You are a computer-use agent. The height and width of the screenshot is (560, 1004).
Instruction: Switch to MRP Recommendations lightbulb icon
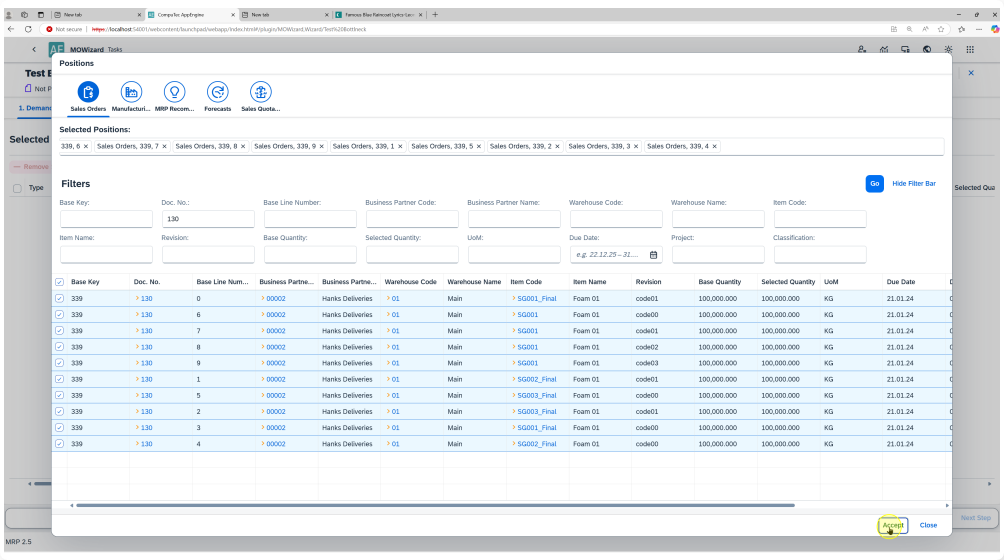[x=174, y=93]
